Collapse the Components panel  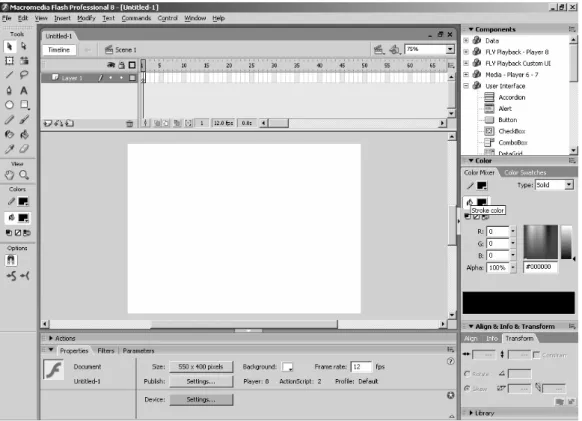click(471, 29)
